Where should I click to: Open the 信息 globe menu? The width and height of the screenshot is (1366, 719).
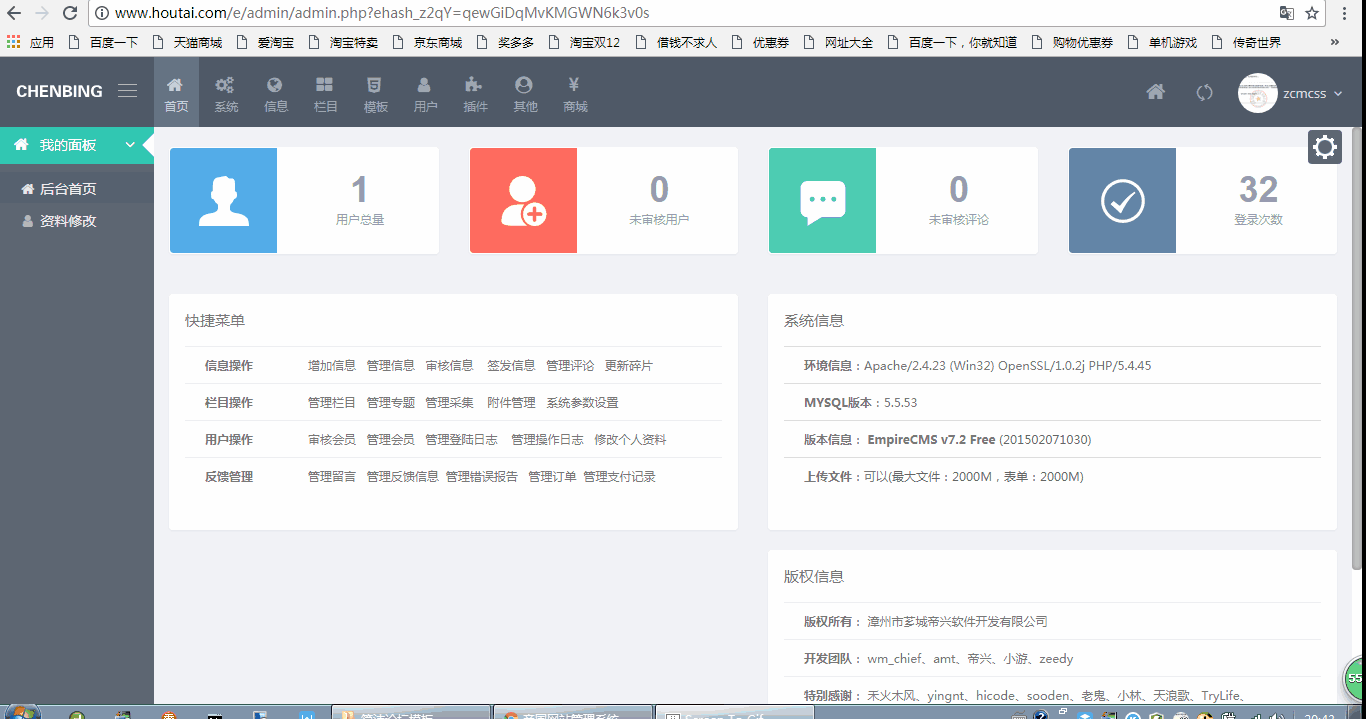coord(275,93)
